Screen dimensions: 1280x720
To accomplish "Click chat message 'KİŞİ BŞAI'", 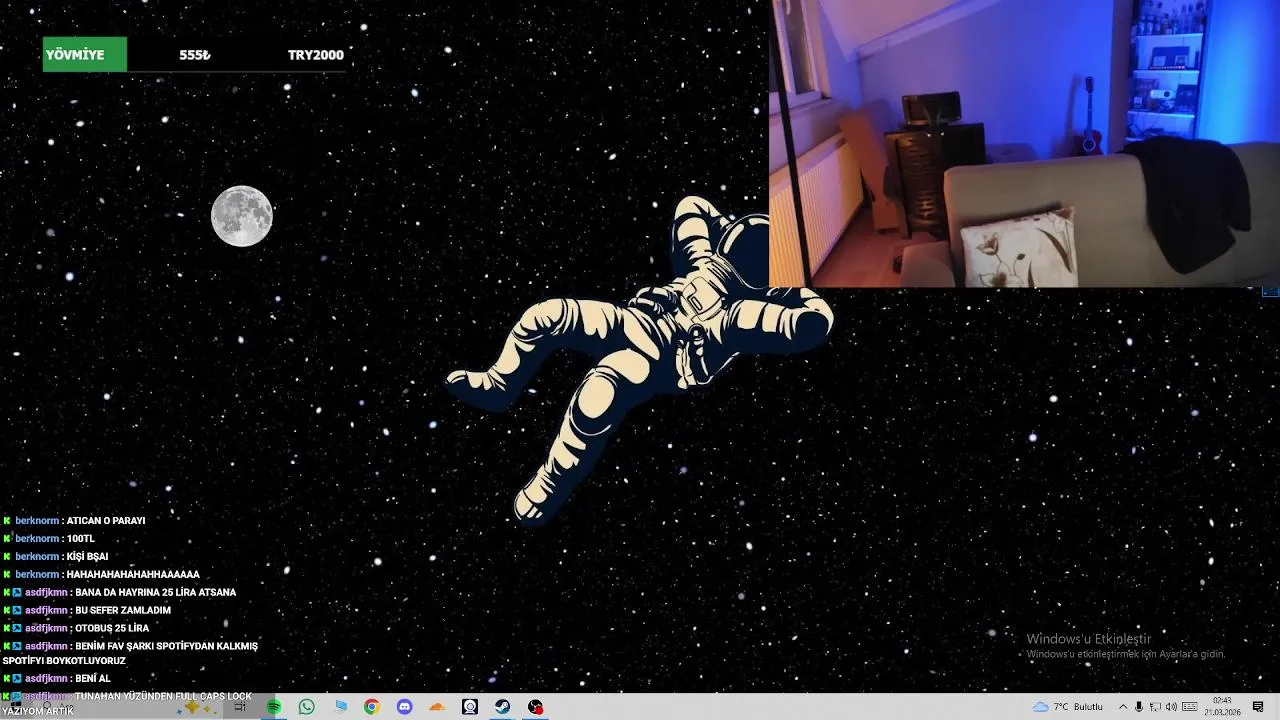I will pyautogui.click(x=87, y=557).
